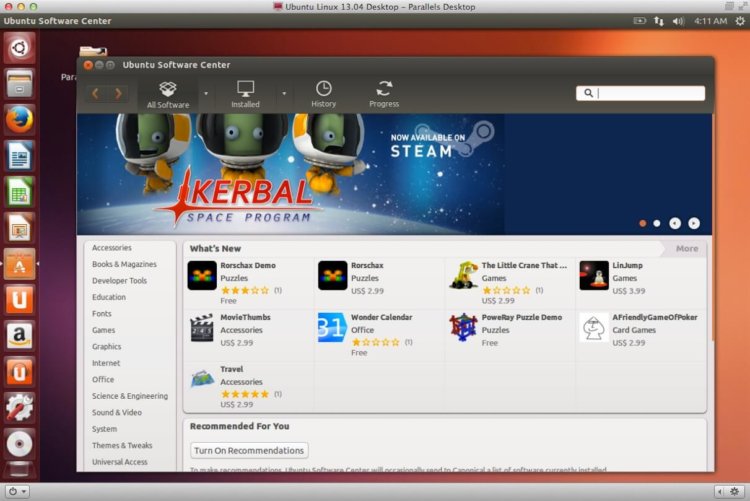Open Ubuntu One Music from launcher
The image size is (750, 501).
tap(19, 372)
